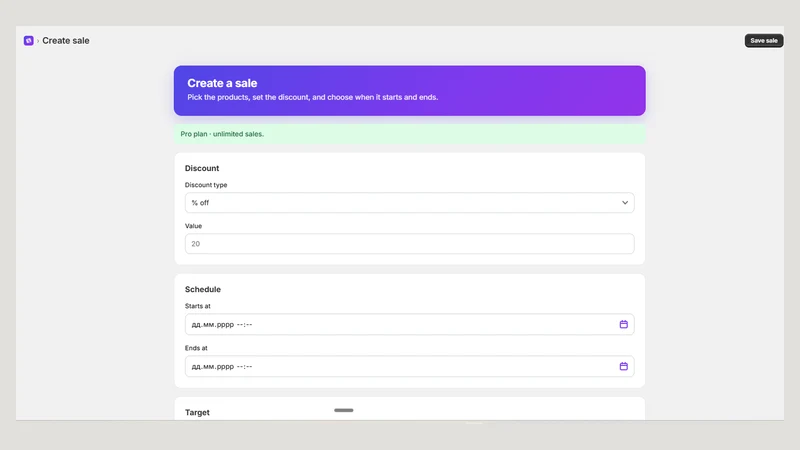This screenshot has width=800, height=450.
Task: Click the 'Starts at' field label
Action: 197,306
